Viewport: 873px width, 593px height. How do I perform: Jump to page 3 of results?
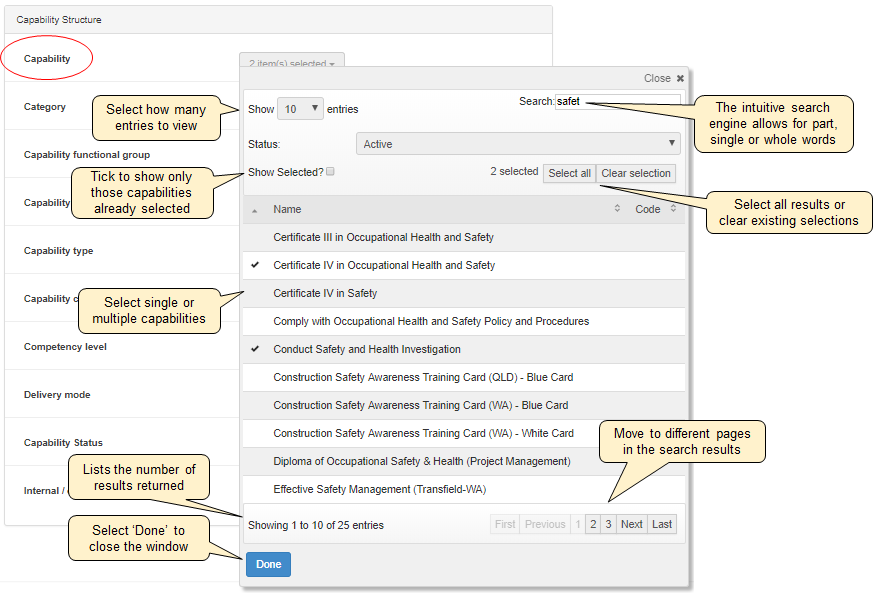pyautogui.click(x=608, y=524)
